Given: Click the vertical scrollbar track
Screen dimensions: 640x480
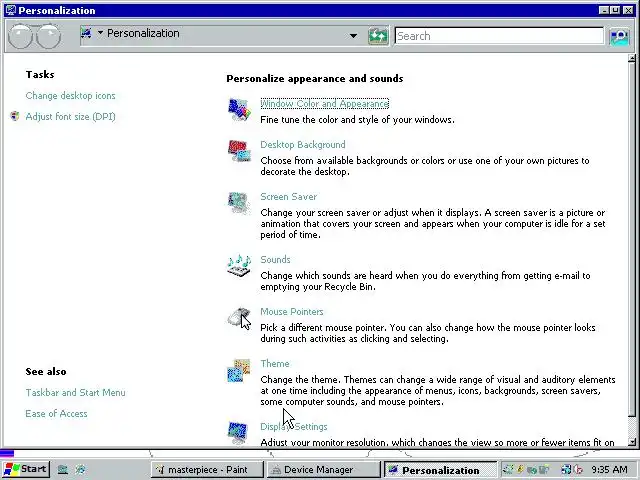Looking at the screenshot, I should point(632,427).
